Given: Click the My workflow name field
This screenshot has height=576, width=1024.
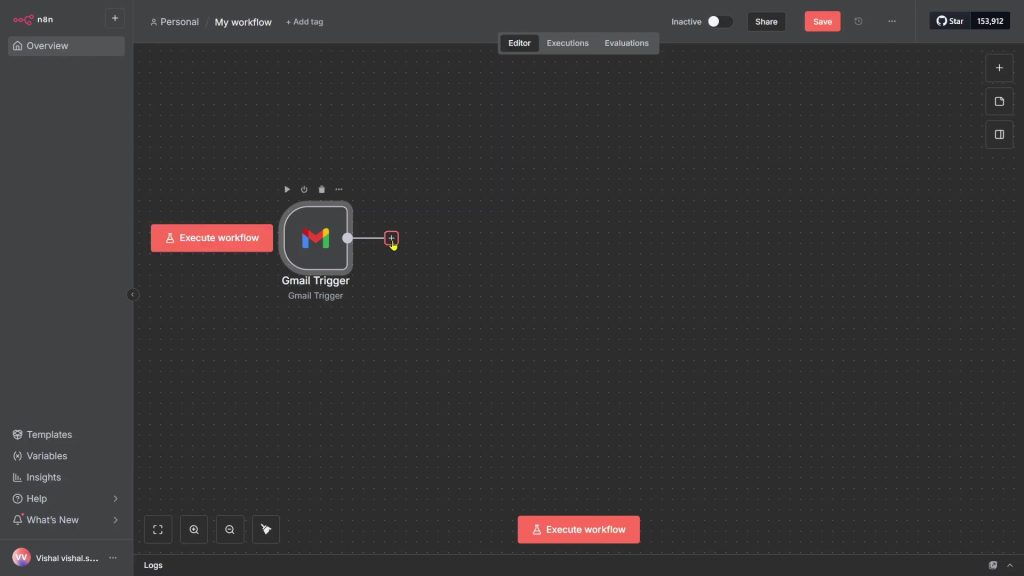Looking at the screenshot, I should tap(243, 22).
